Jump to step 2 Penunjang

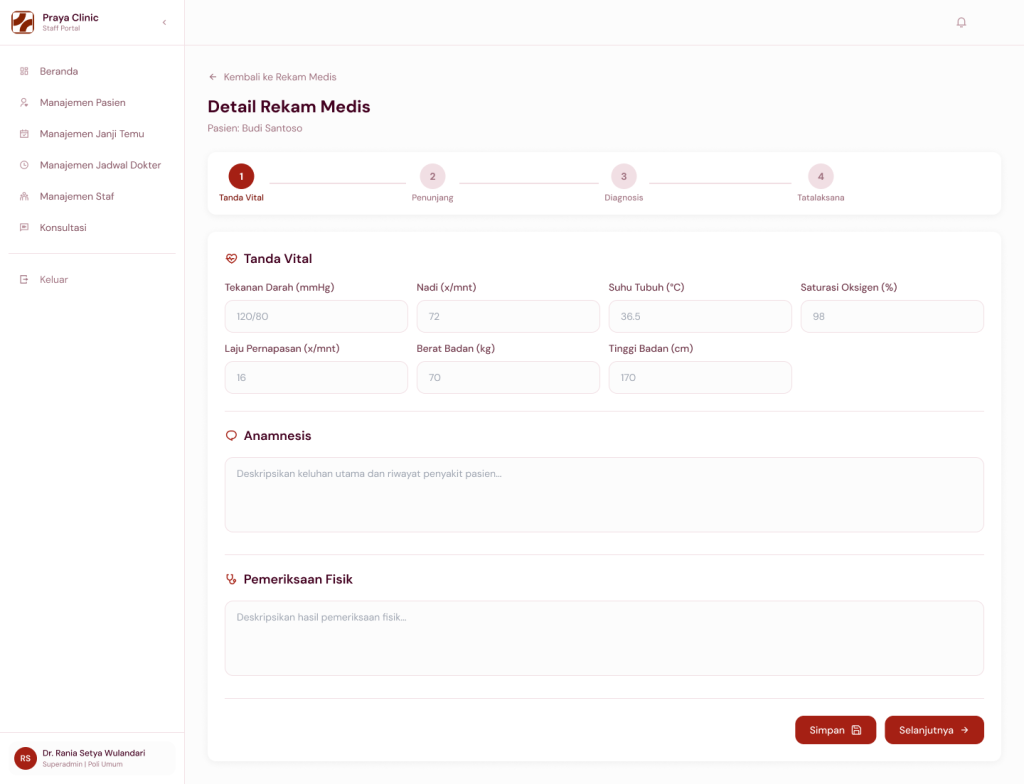[x=432, y=176]
